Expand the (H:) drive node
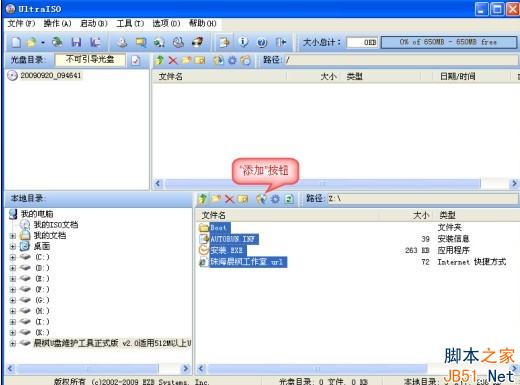The height and width of the screenshot is (385, 520). click(13, 311)
